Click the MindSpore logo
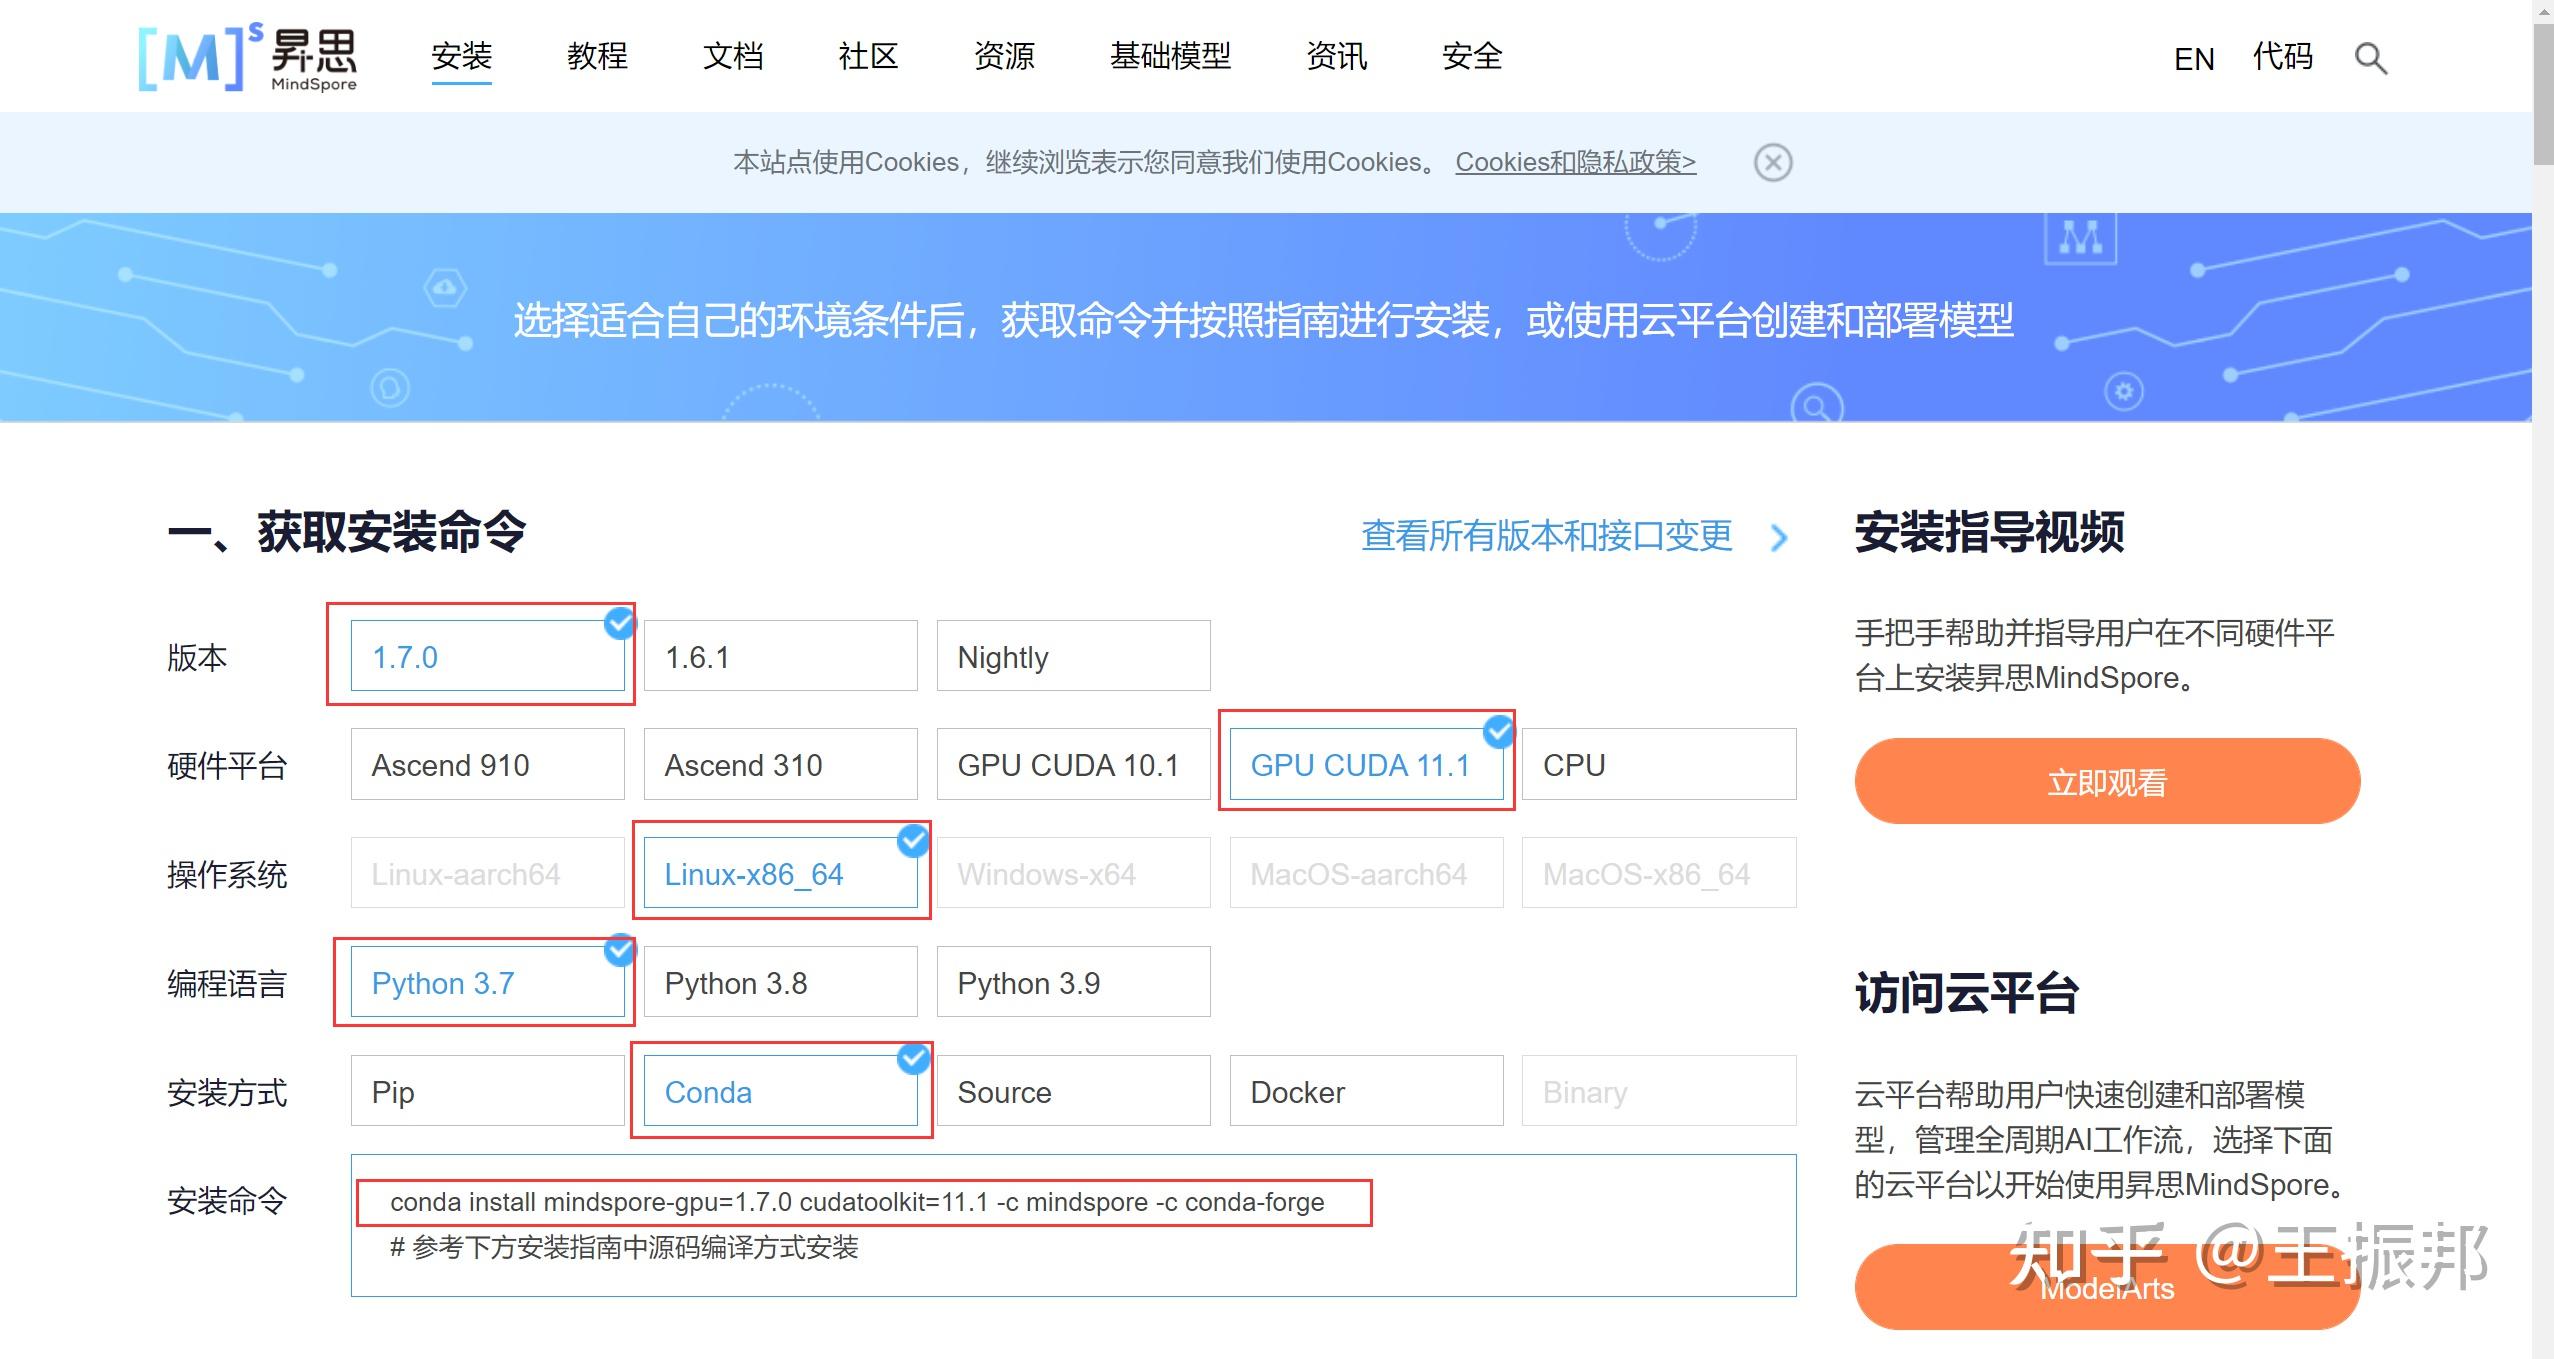2554x1359 pixels. [x=248, y=58]
